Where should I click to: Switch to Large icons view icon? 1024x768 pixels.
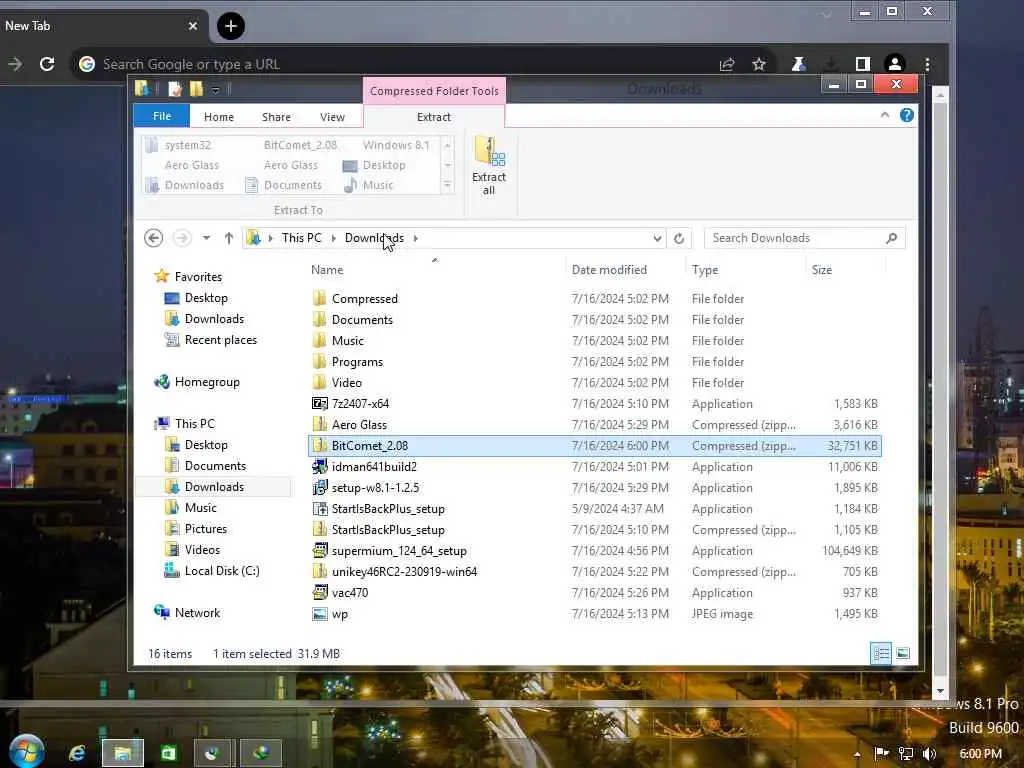[903, 653]
